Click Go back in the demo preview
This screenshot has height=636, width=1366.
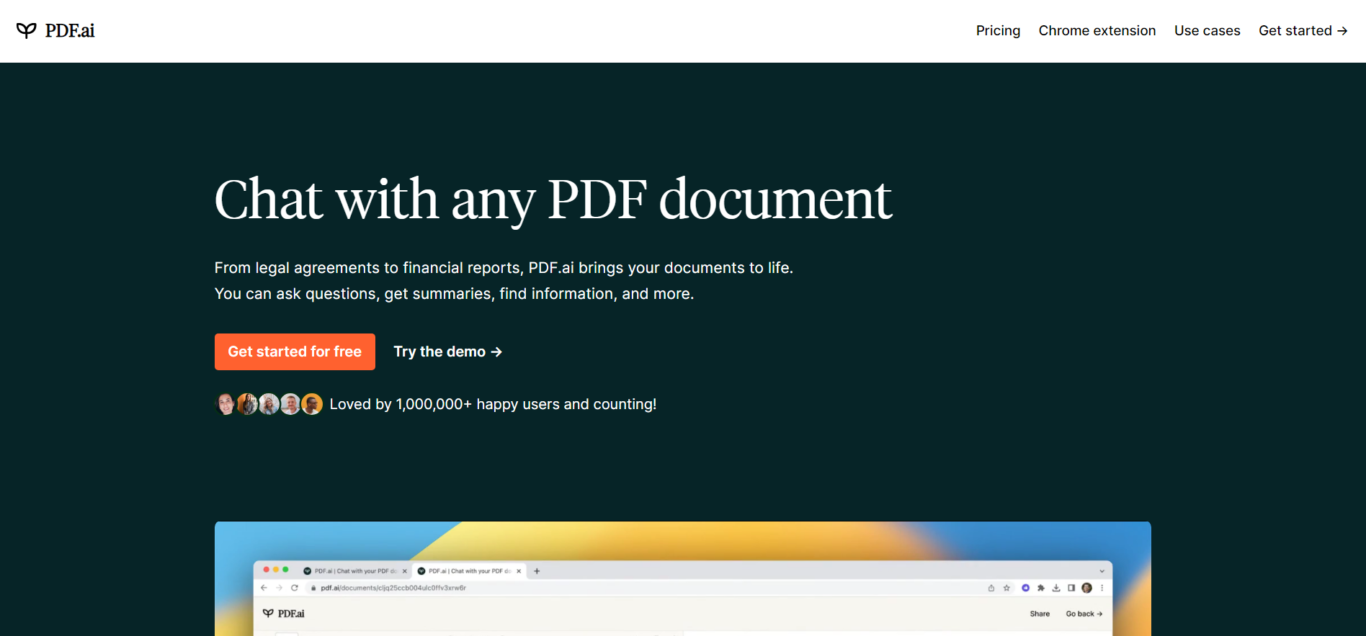coord(1084,614)
